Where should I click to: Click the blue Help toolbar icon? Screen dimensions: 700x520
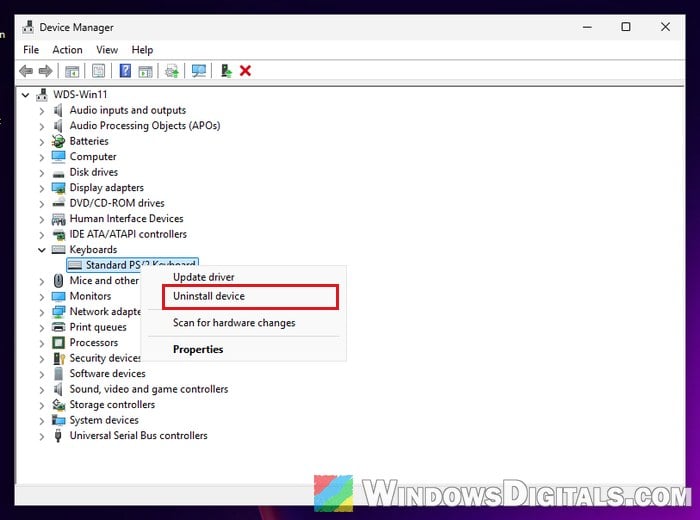[125, 71]
